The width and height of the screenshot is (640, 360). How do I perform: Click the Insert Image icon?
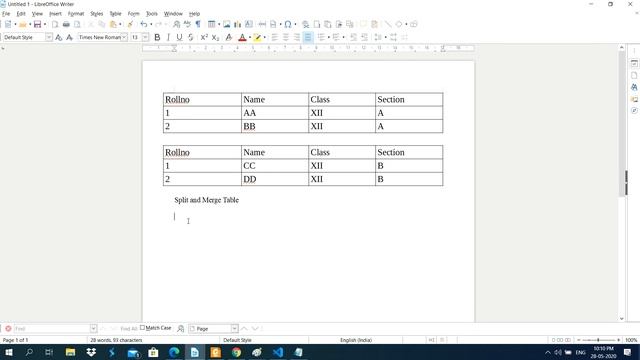coord(227,24)
